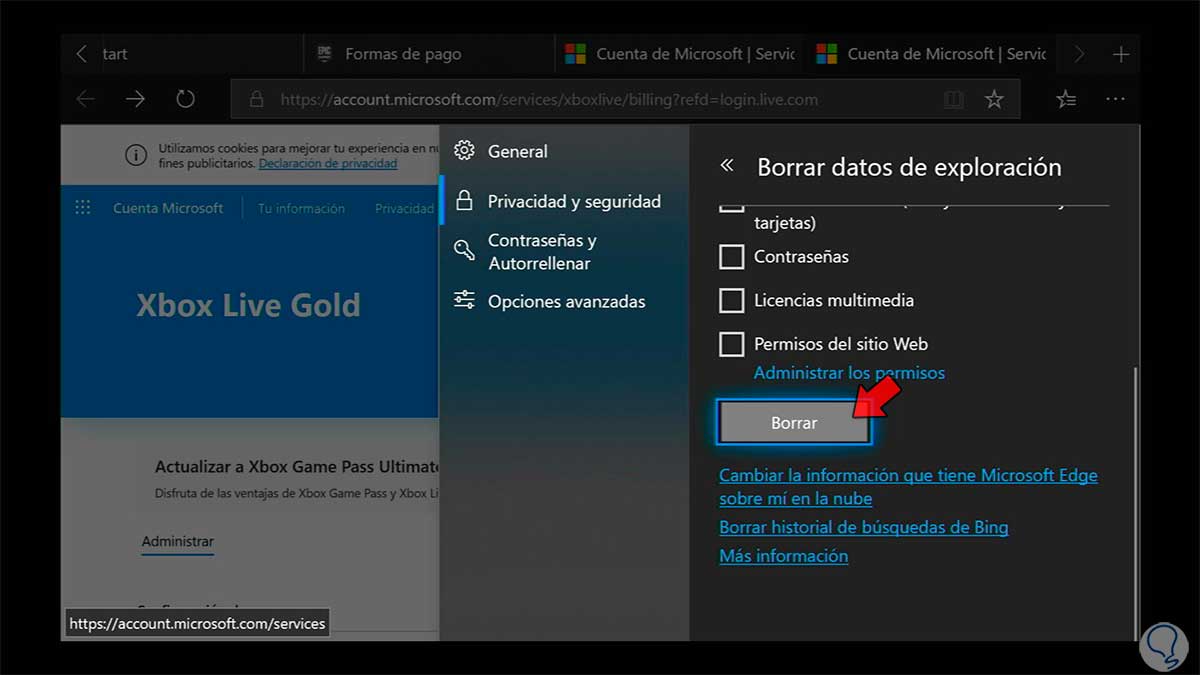Open the Microsoft apps grid icon
The image size is (1200, 675).
coord(83,207)
